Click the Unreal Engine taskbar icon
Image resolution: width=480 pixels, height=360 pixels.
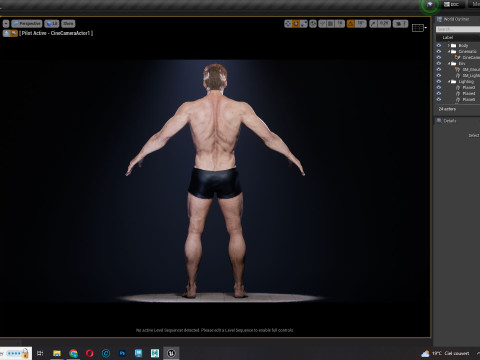click(x=171, y=353)
